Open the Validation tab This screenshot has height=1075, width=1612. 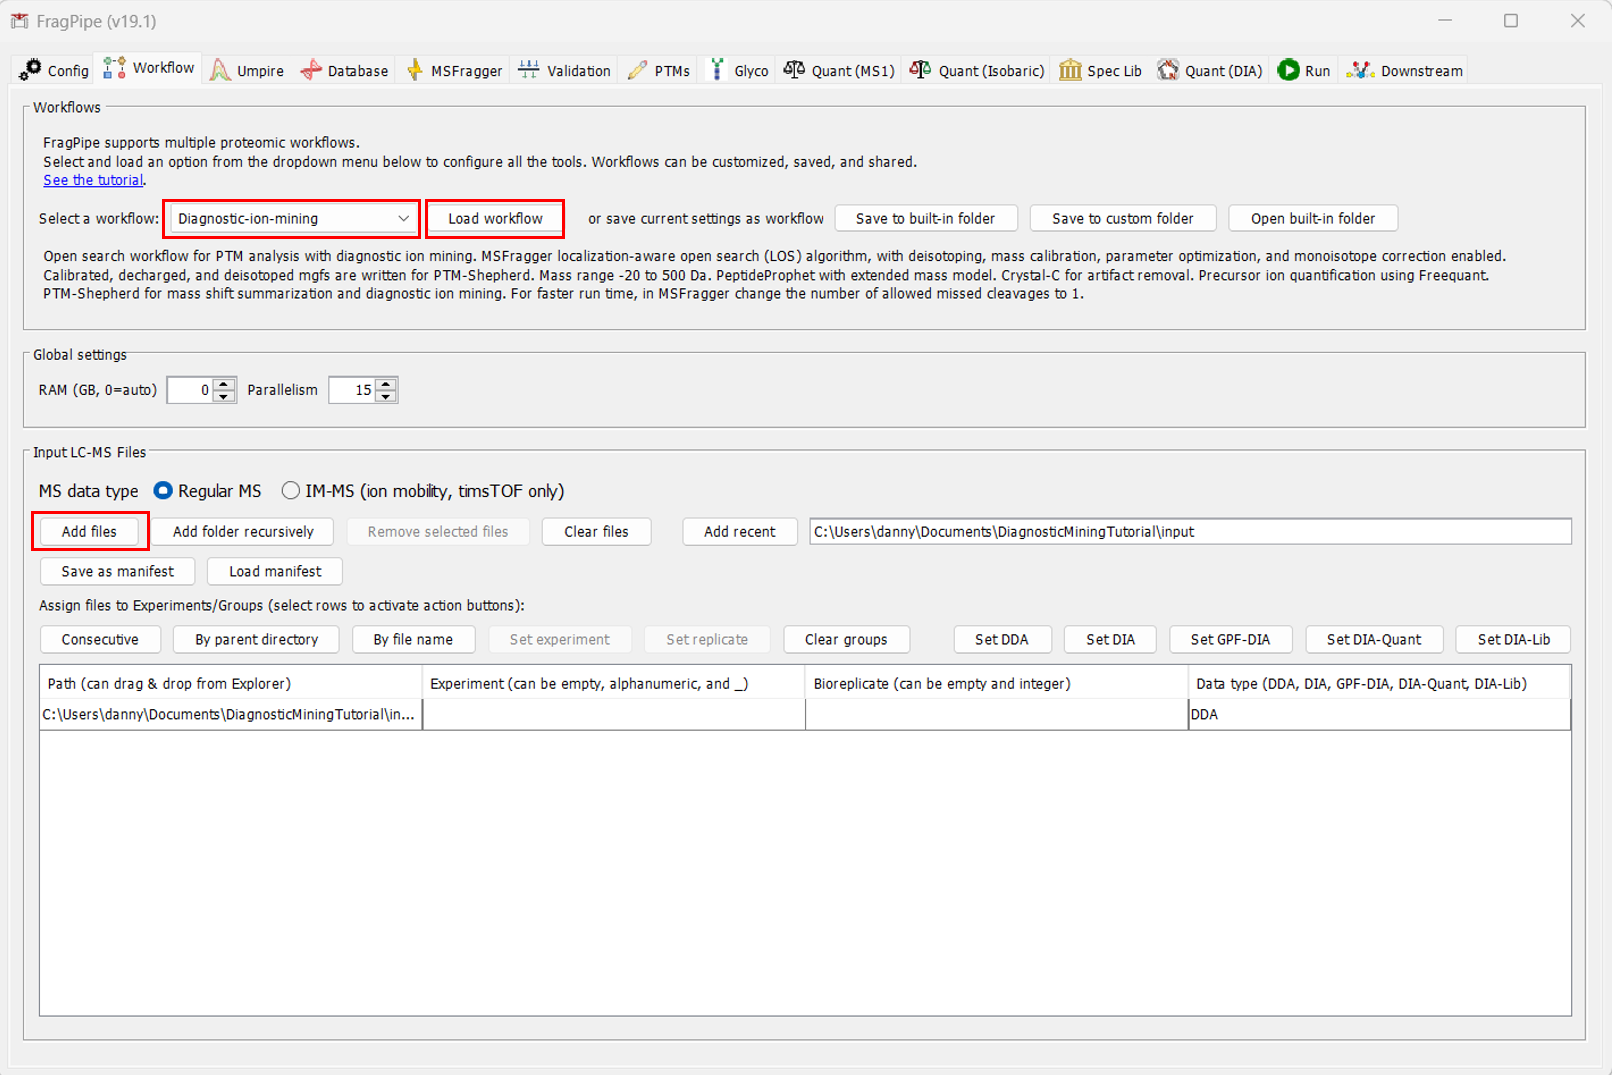[565, 70]
